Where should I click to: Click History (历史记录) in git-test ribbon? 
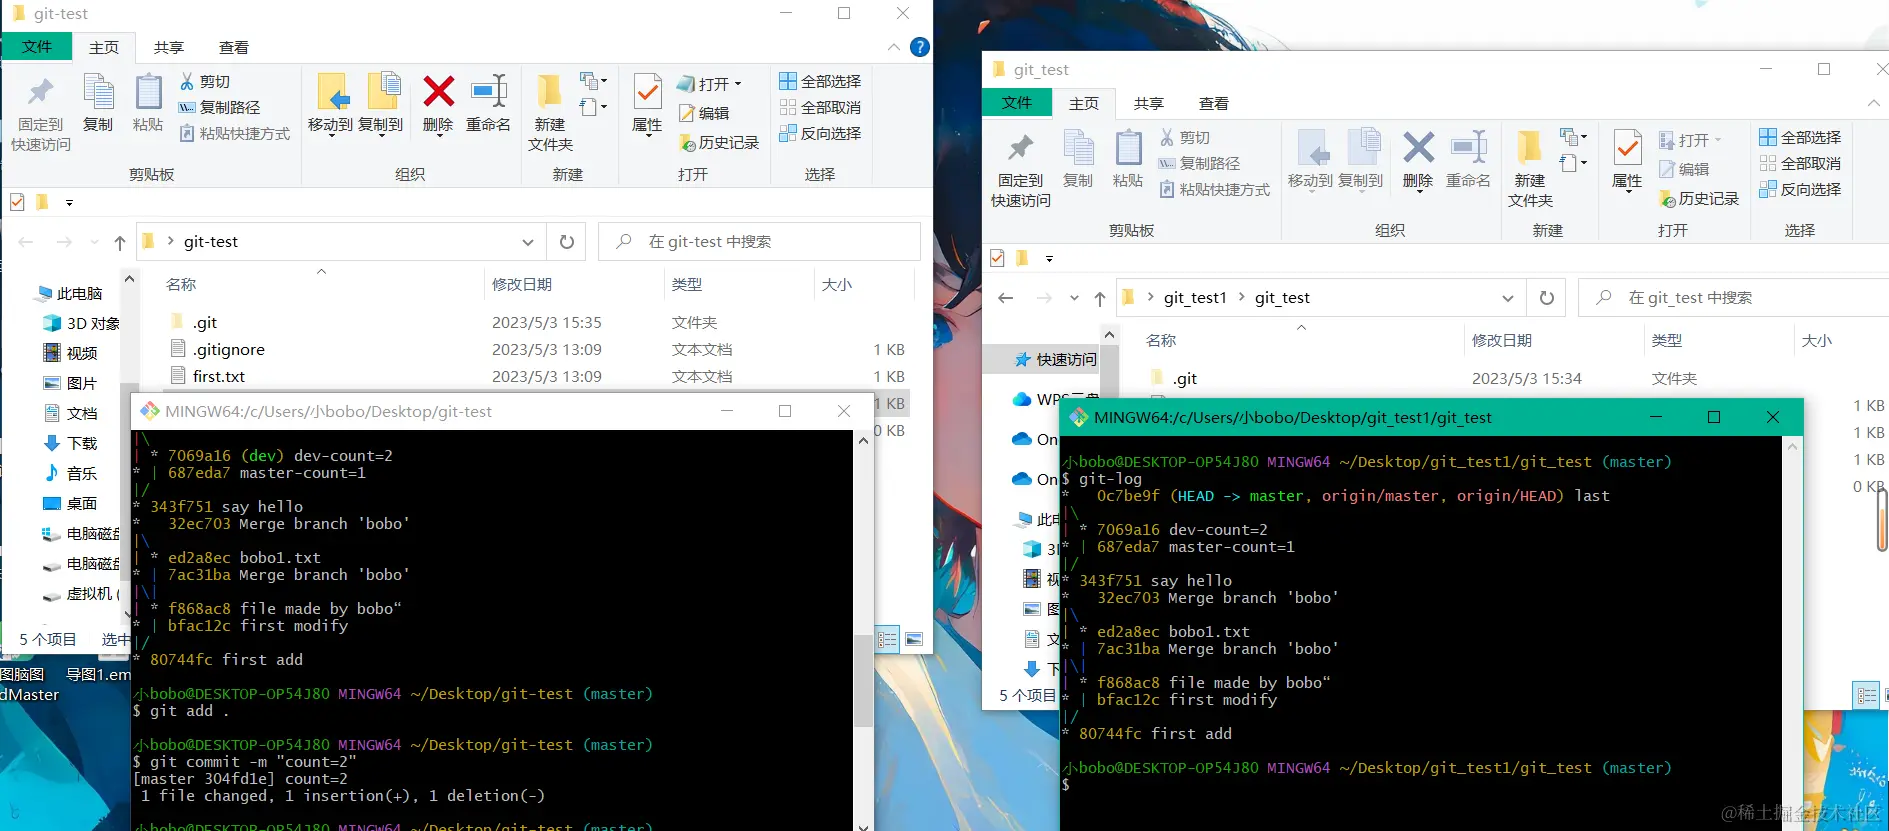[x=719, y=142]
